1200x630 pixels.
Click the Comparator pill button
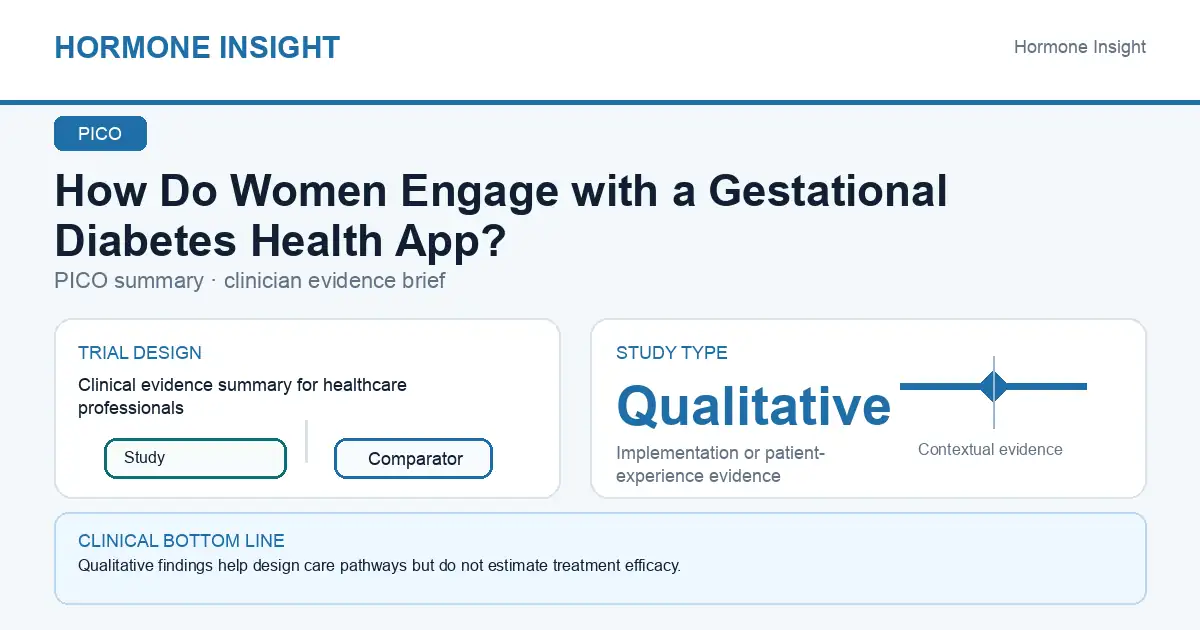pyautogui.click(x=413, y=459)
